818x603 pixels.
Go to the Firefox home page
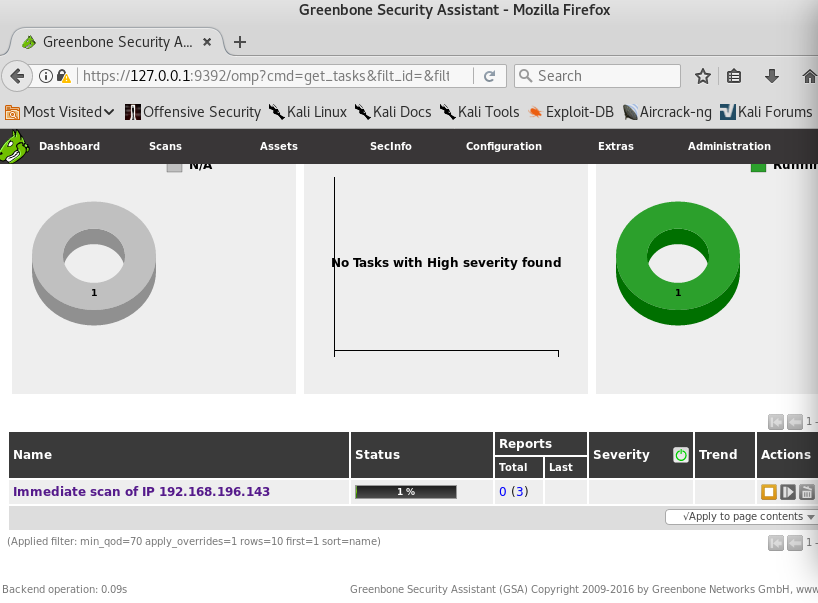810,76
